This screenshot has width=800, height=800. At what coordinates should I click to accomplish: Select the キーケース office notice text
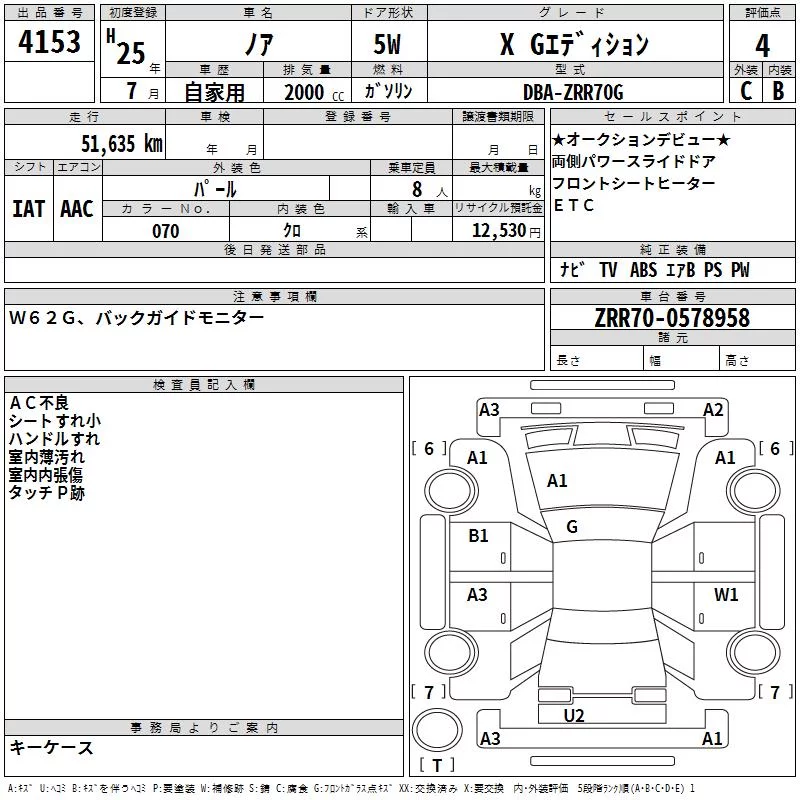[x=52, y=748]
